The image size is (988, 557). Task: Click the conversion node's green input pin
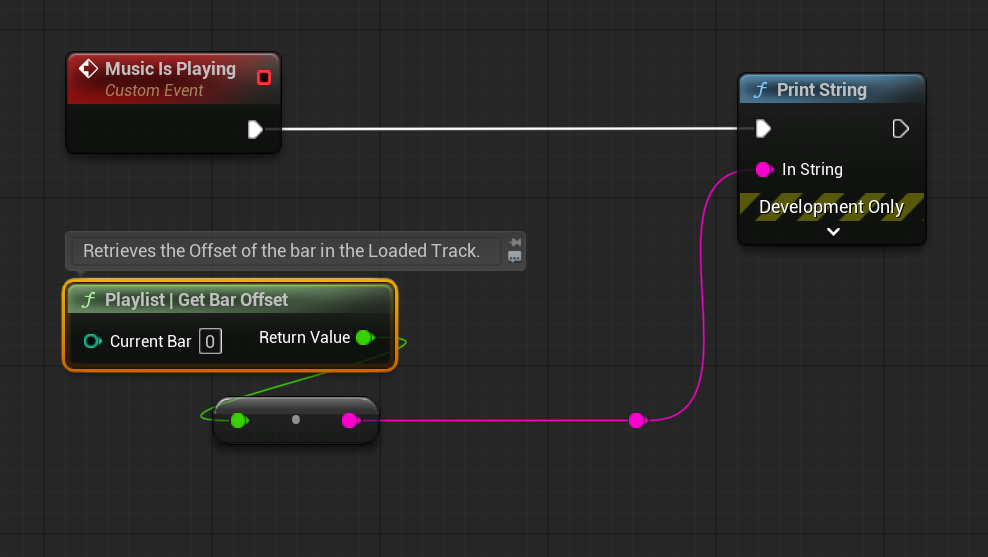tap(238, 421)
